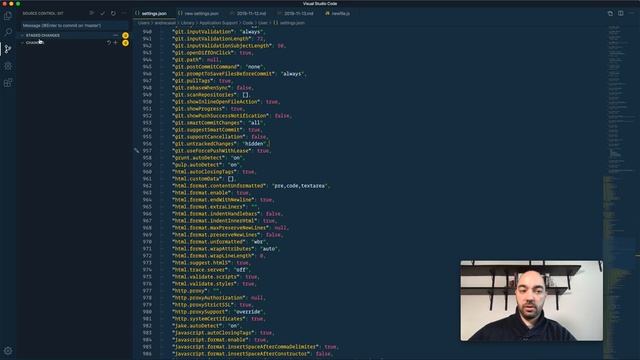Click the pencil edit icon beside line 957
The height and width of the screenshot is (360, 640).
[x=136, y=151]
